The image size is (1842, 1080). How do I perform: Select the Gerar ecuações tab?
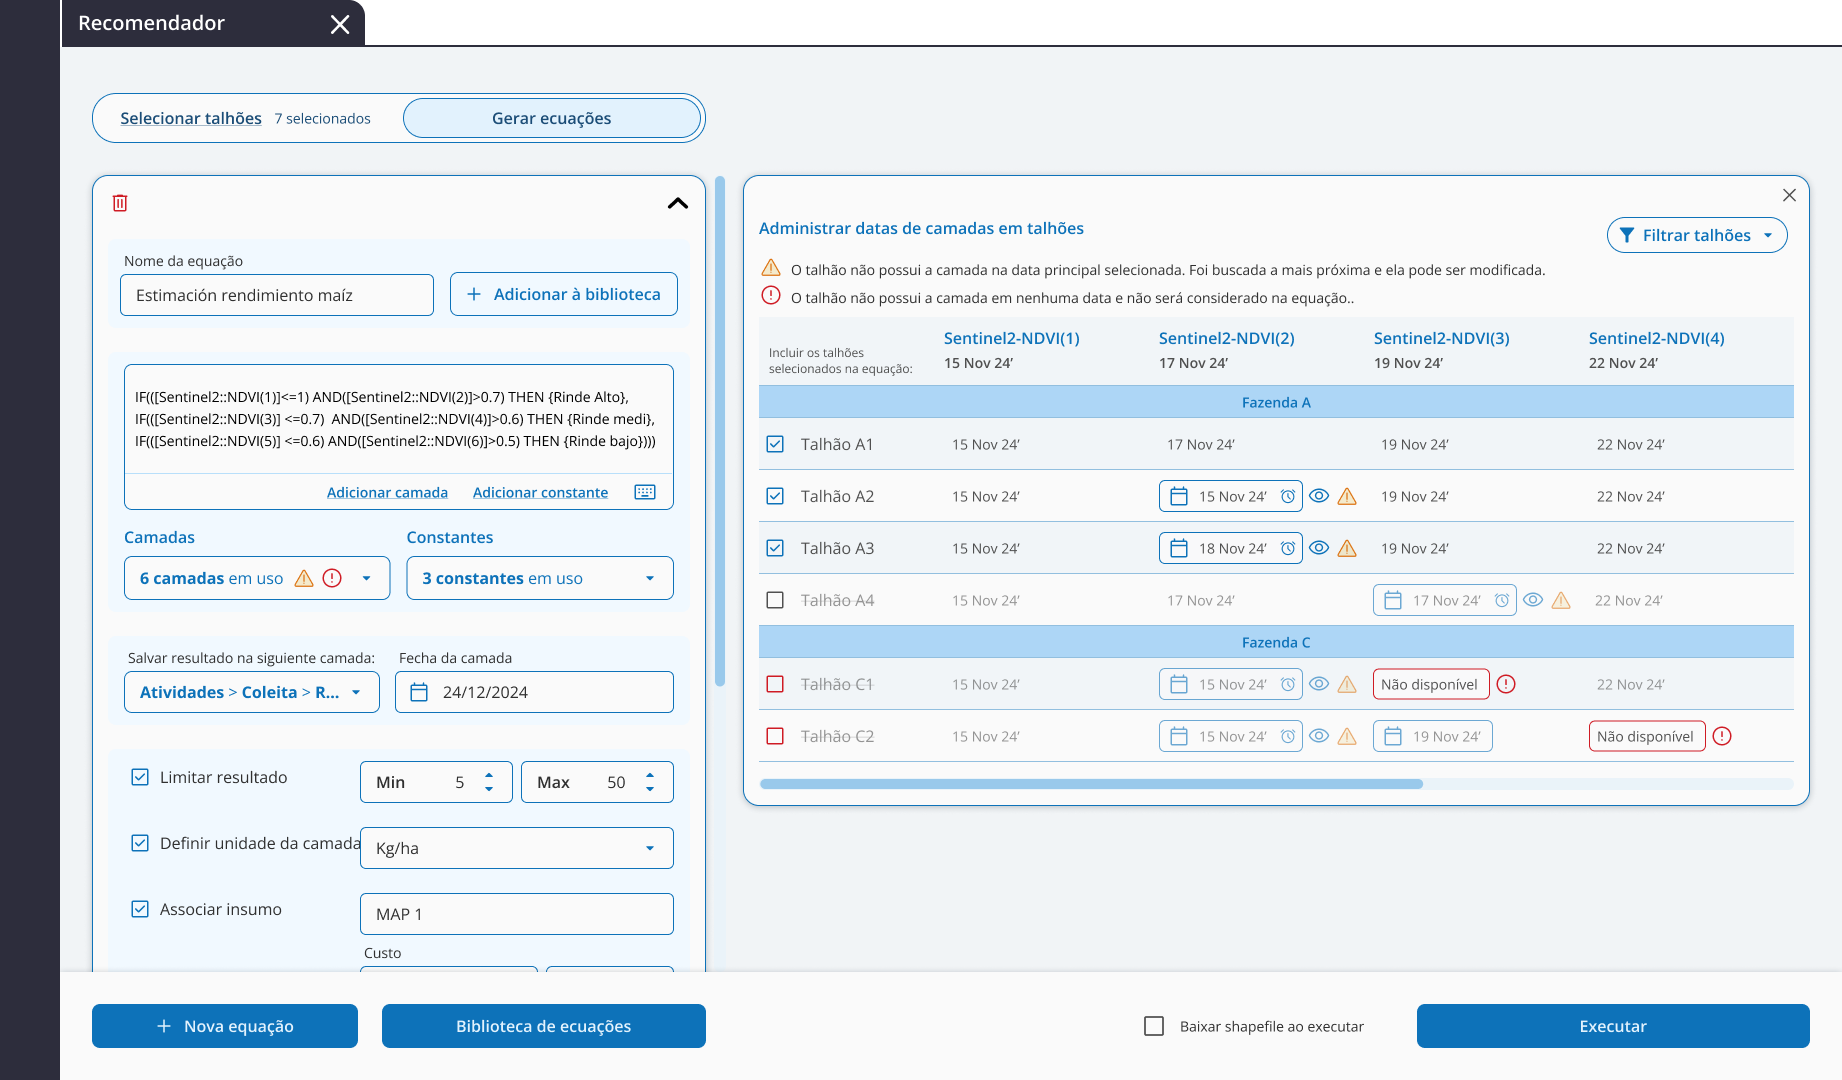pyautogui.click(x=551, y=118)
